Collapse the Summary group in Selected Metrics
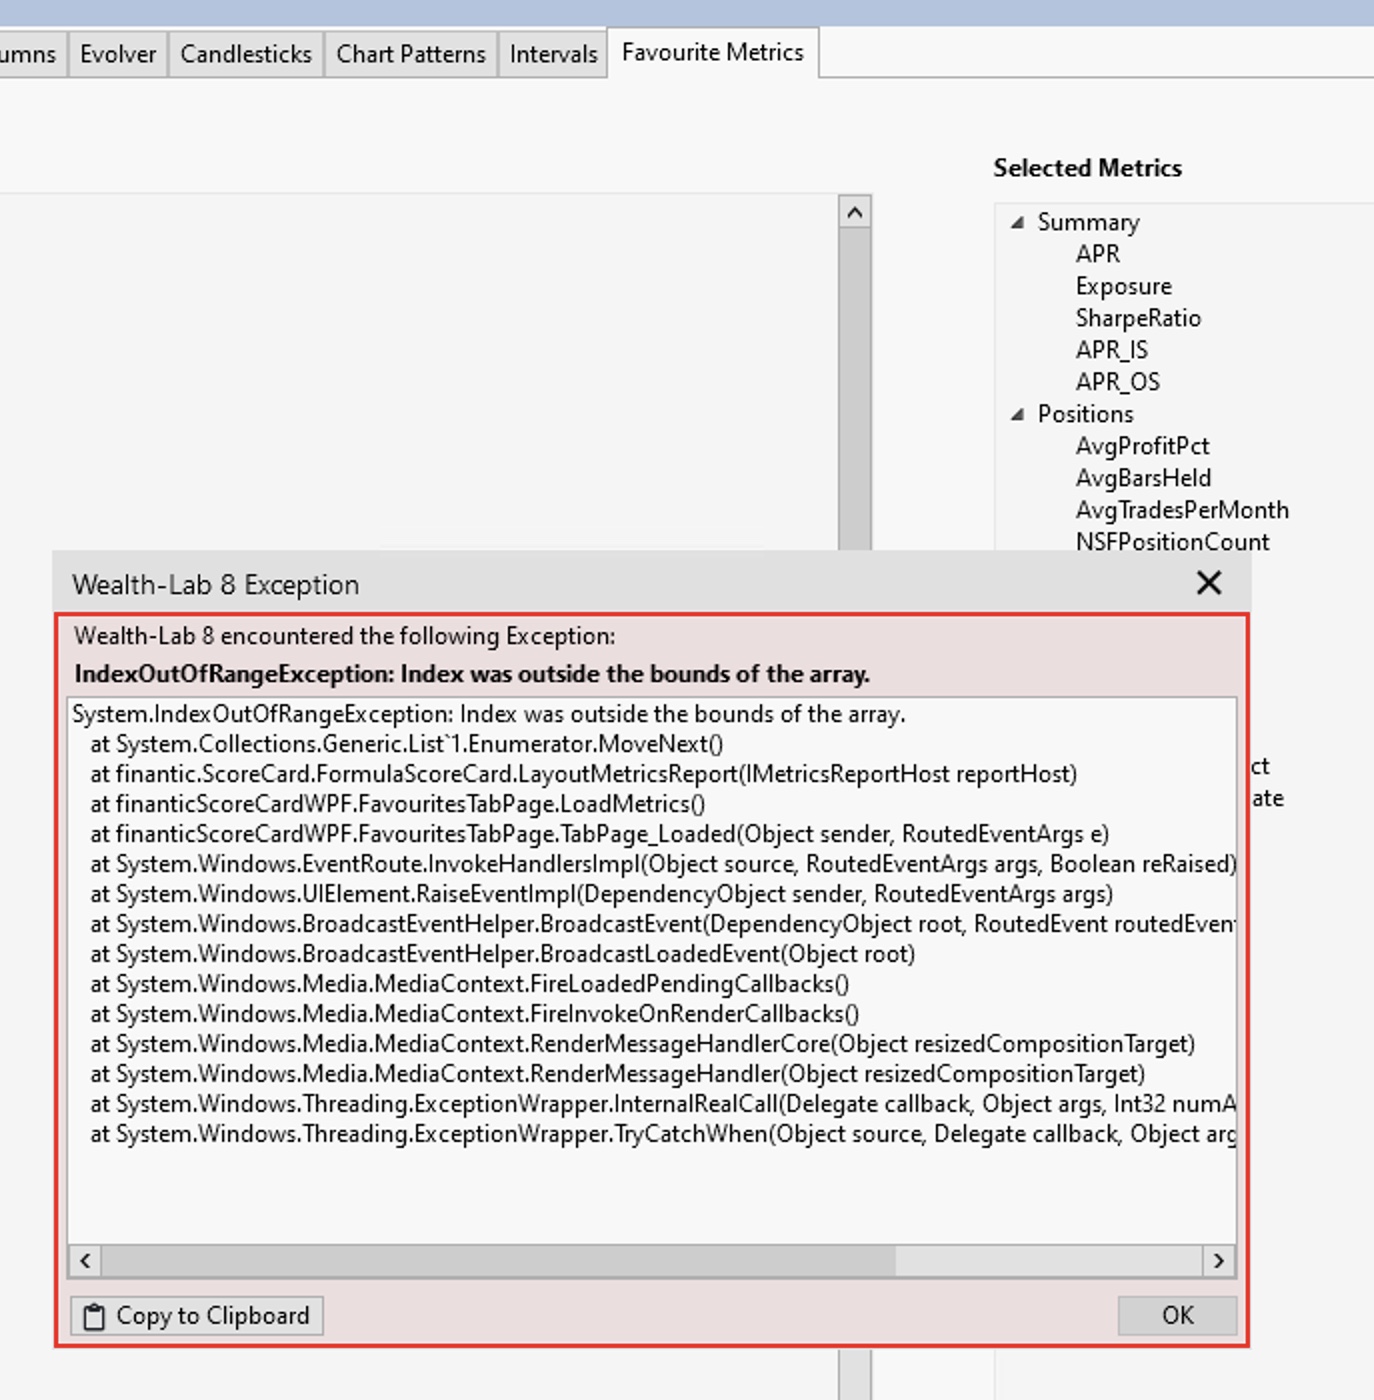 tap(1018, 222)
